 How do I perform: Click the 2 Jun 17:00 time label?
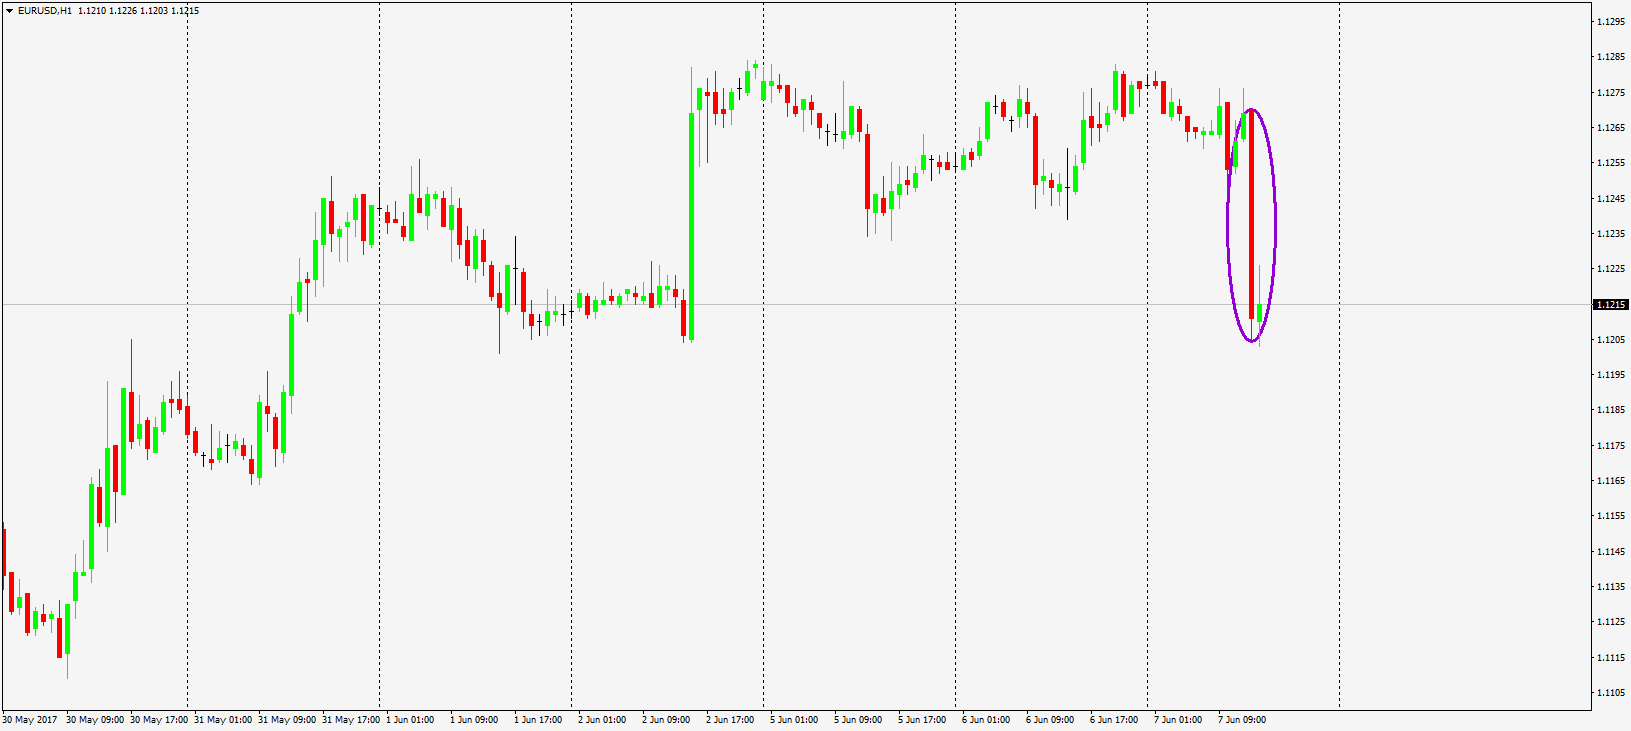pyautogui.click(x=730, y=720)
